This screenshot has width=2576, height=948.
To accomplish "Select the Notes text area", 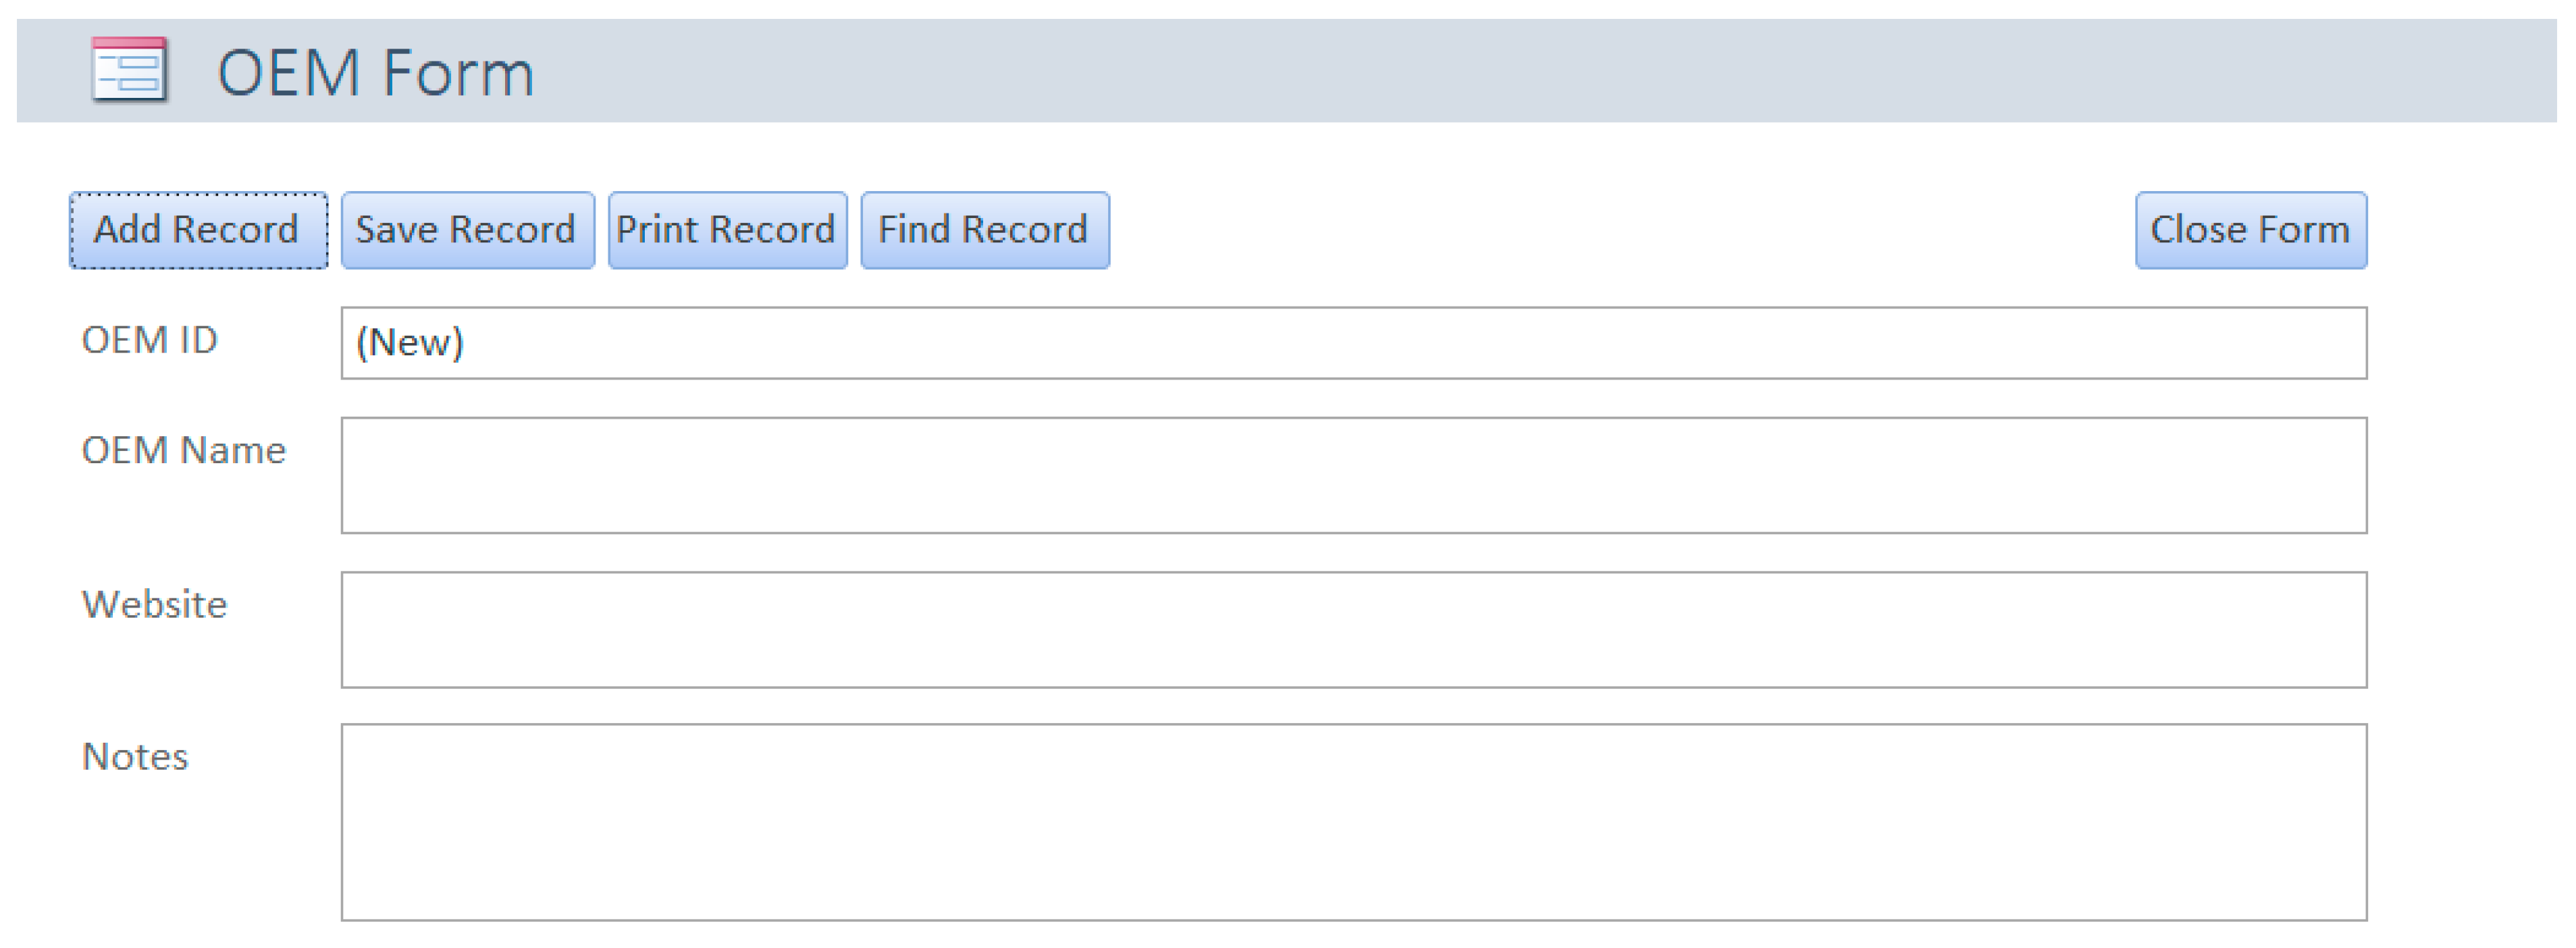I will click(1353, 821).
